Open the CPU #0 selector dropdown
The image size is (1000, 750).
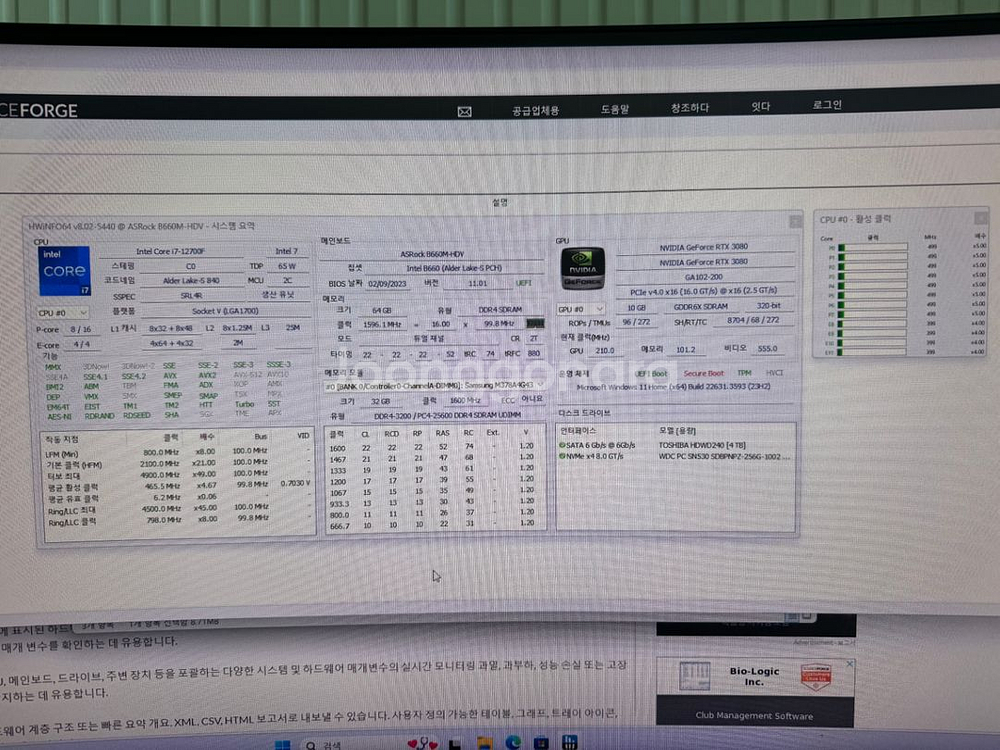point(63,313)
